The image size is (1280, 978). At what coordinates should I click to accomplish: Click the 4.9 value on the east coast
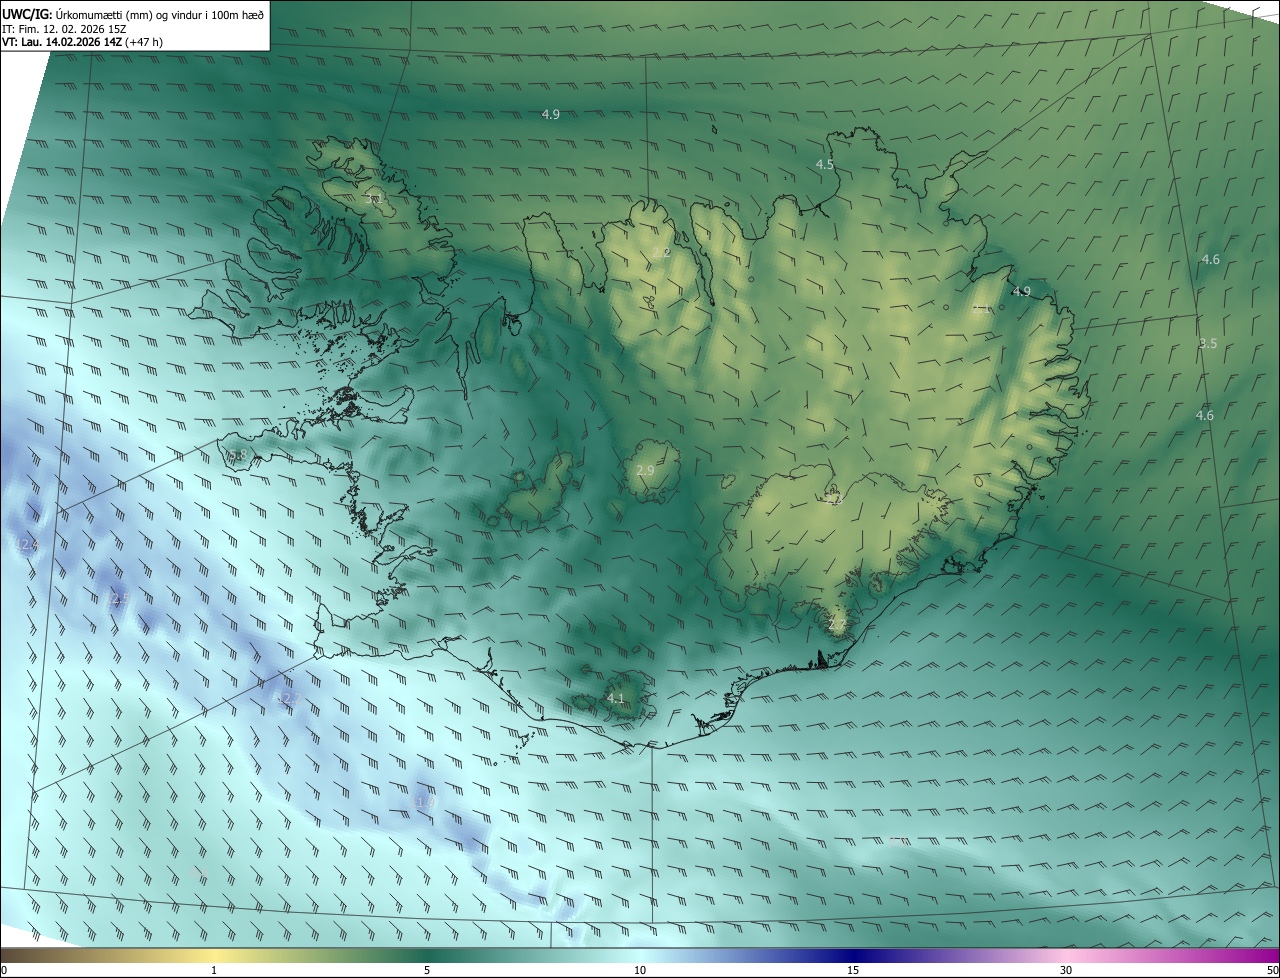[1021, 292]
